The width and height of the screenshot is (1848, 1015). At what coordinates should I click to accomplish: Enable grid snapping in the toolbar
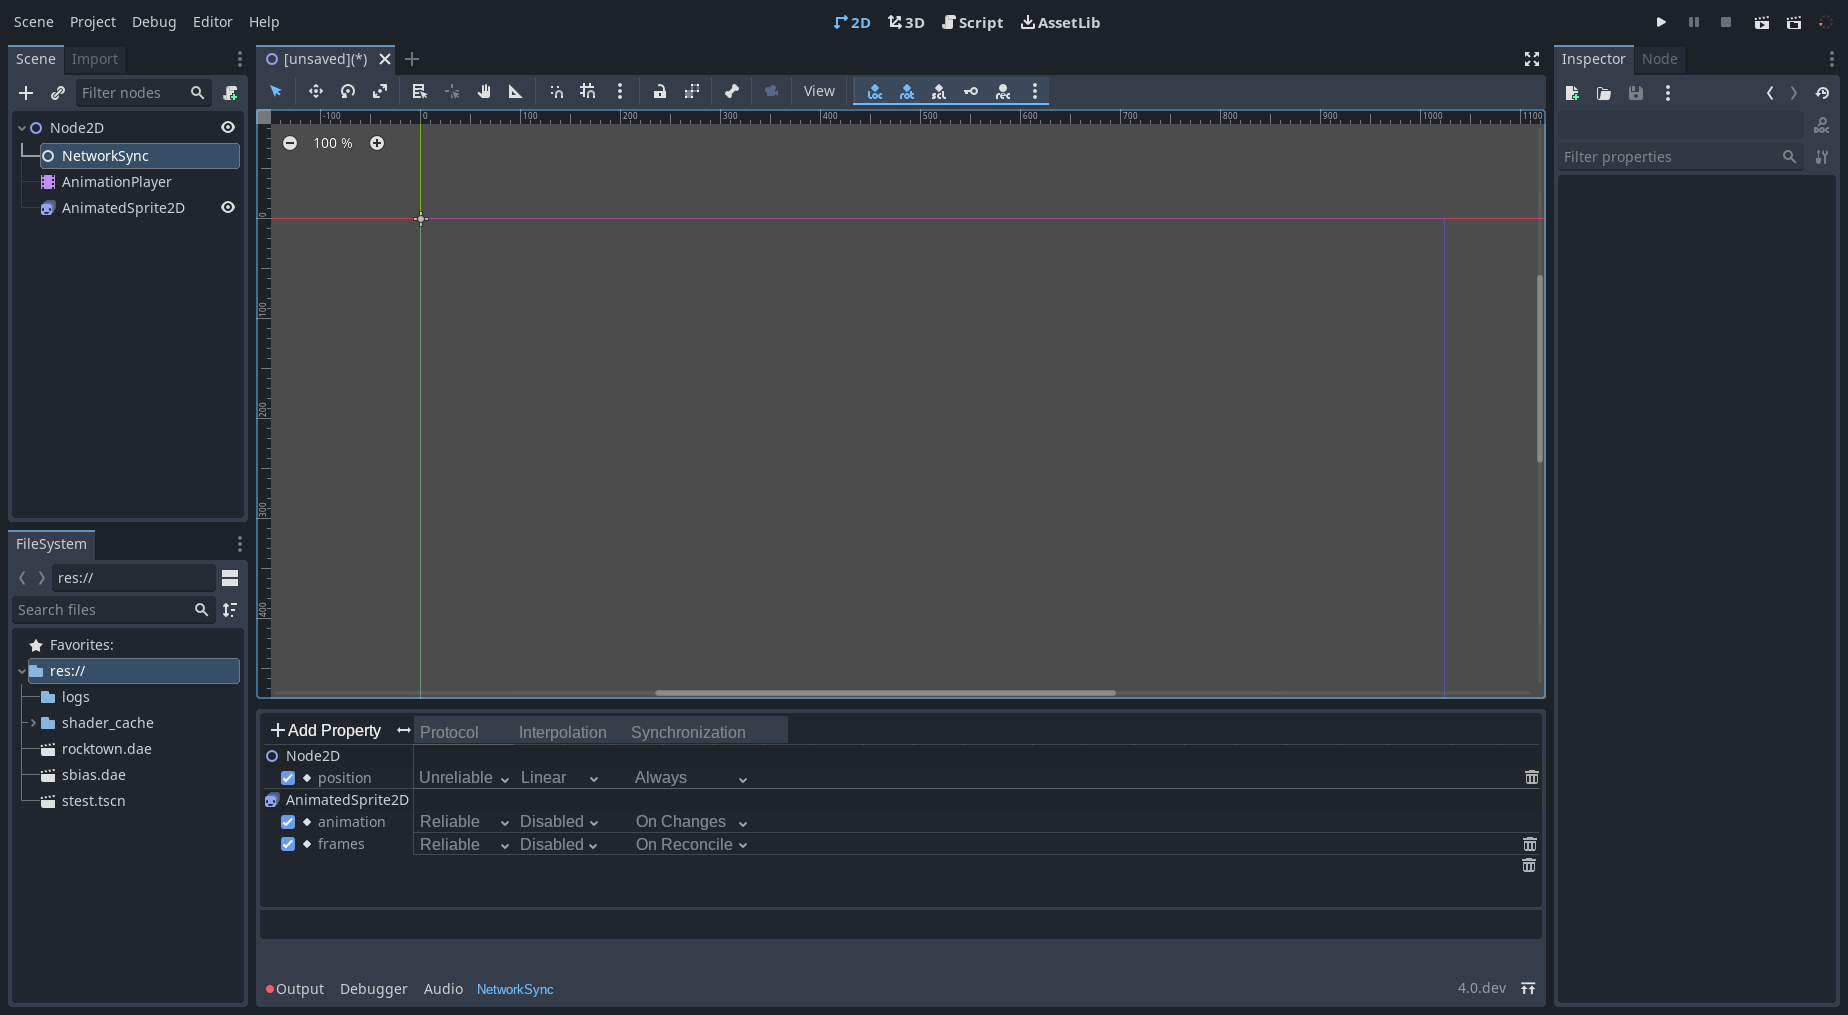[587, 91]
